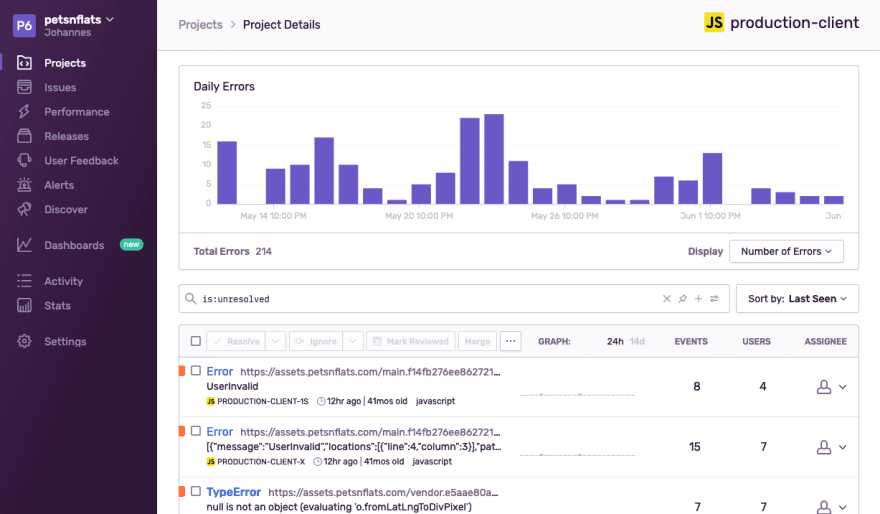Click PRODUCTION-CLIENT-1S short ID text
Viewport: 880px width, 514px height.
coord(263,401)
